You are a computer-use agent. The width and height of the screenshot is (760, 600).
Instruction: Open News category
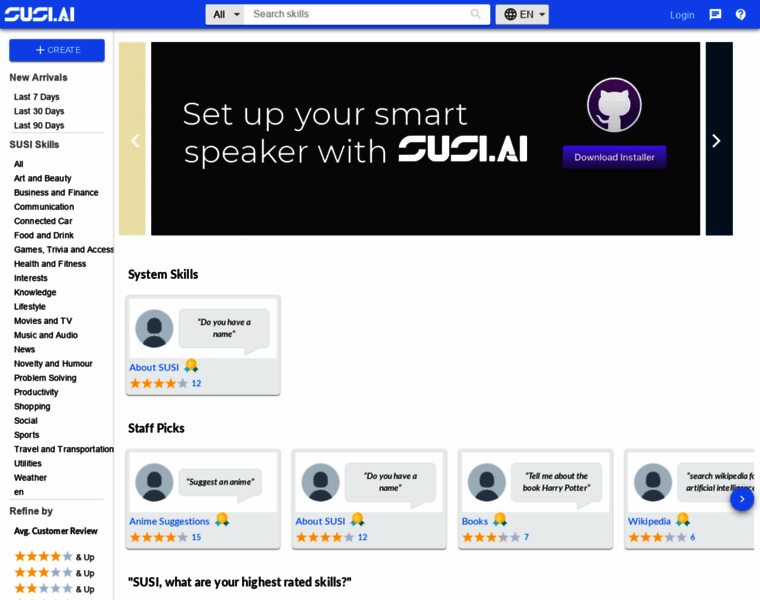pos(24,349)
